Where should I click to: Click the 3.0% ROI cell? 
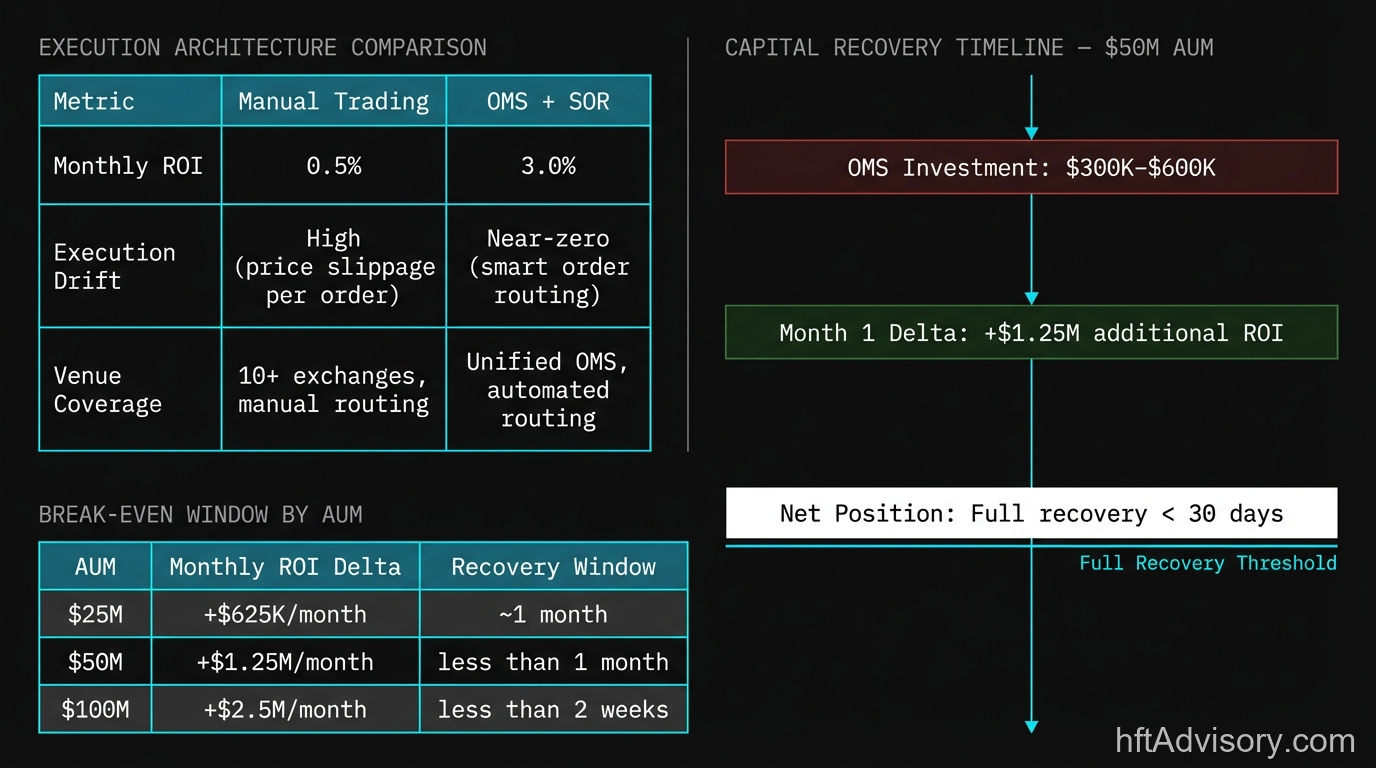(x=548, y=166)
